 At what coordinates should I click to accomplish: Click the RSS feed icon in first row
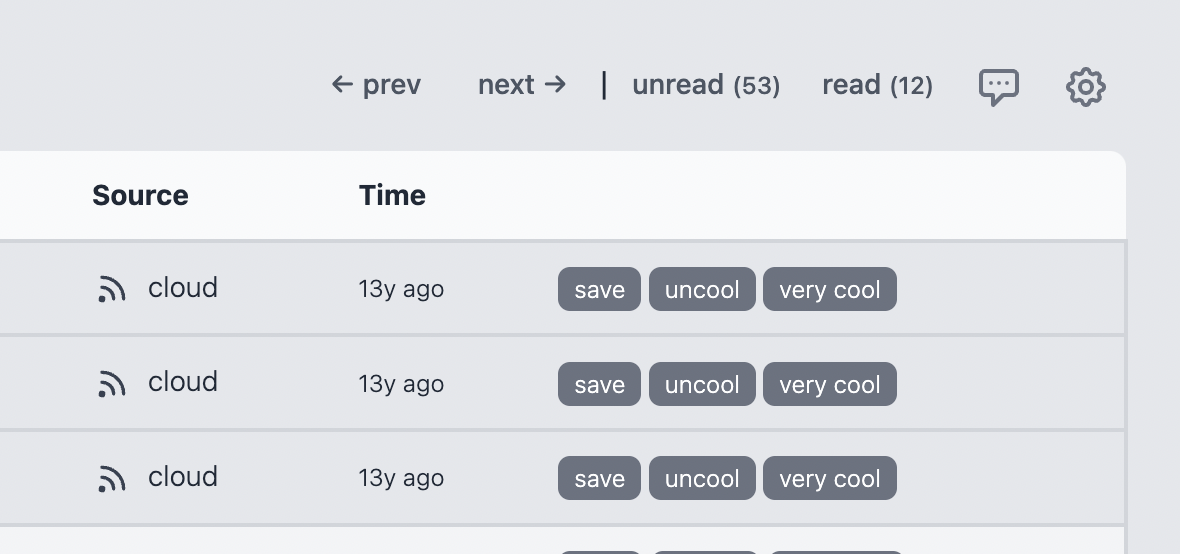[111, 289]
